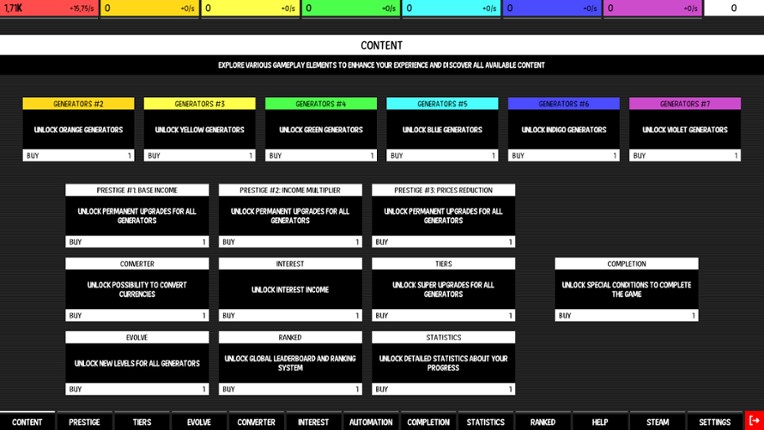764x430 pixels.
Task: Go to the Ranked tab
Action: (543, 422)
